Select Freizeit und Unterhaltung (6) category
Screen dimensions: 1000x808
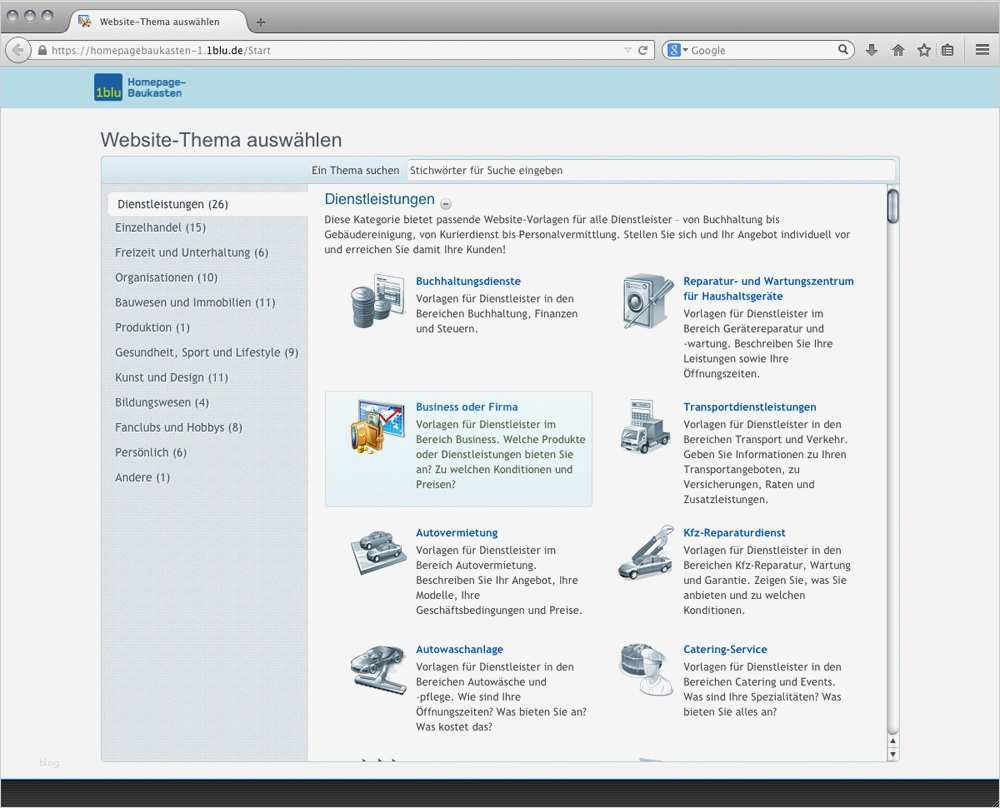click(x=191, y=253)
